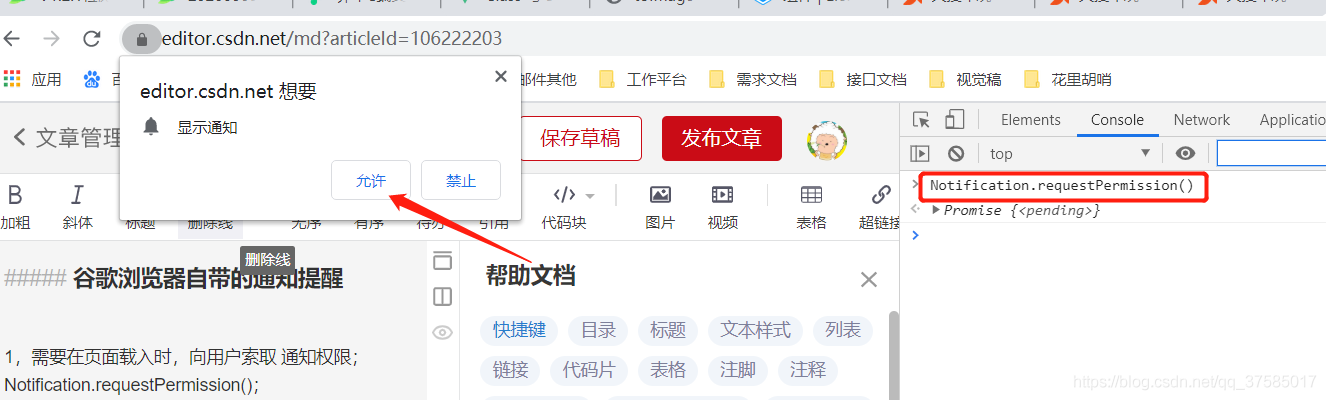The width and height of the screenshot is (1326, 400).
Task: Expand the code block dropdown arrow
Action: pyautogui.click(x=590, y=195)
